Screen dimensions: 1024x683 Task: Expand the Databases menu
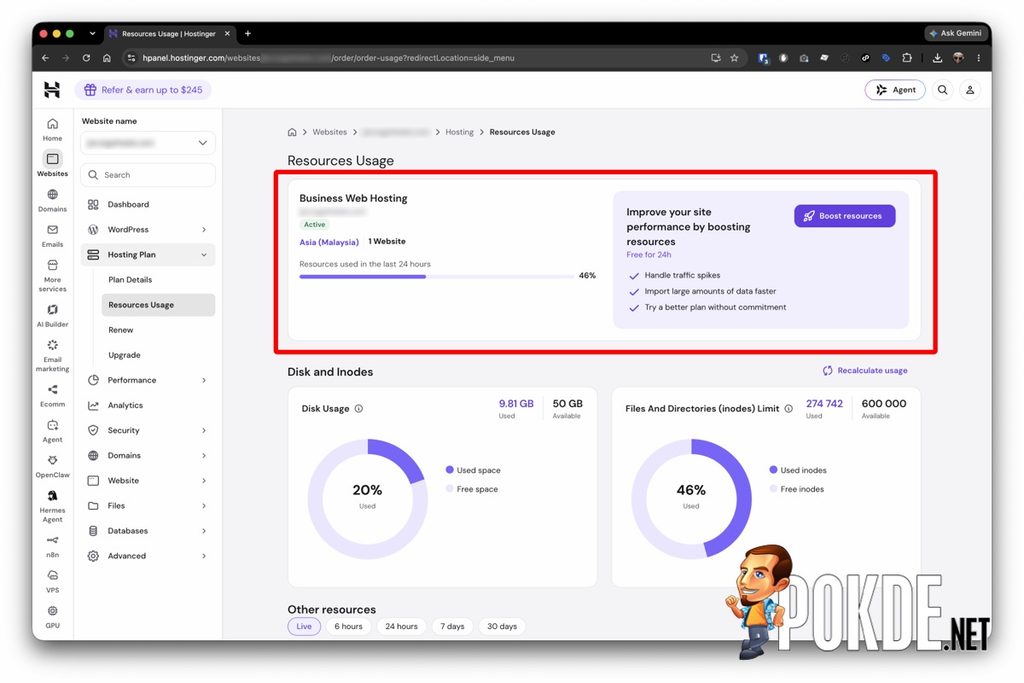tap(148, 531)
